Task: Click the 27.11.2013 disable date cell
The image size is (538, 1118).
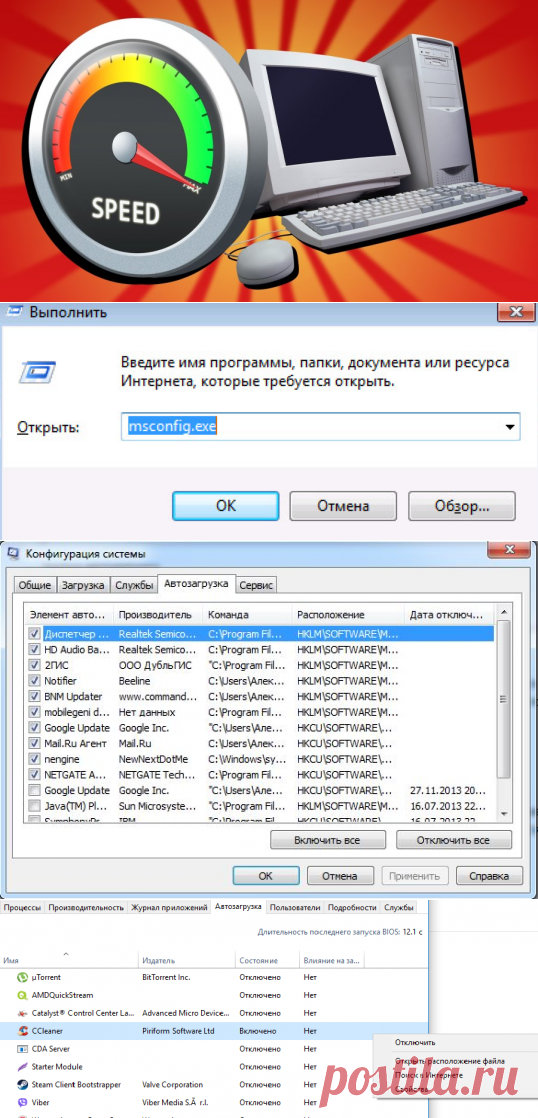Action: (448, 790)
